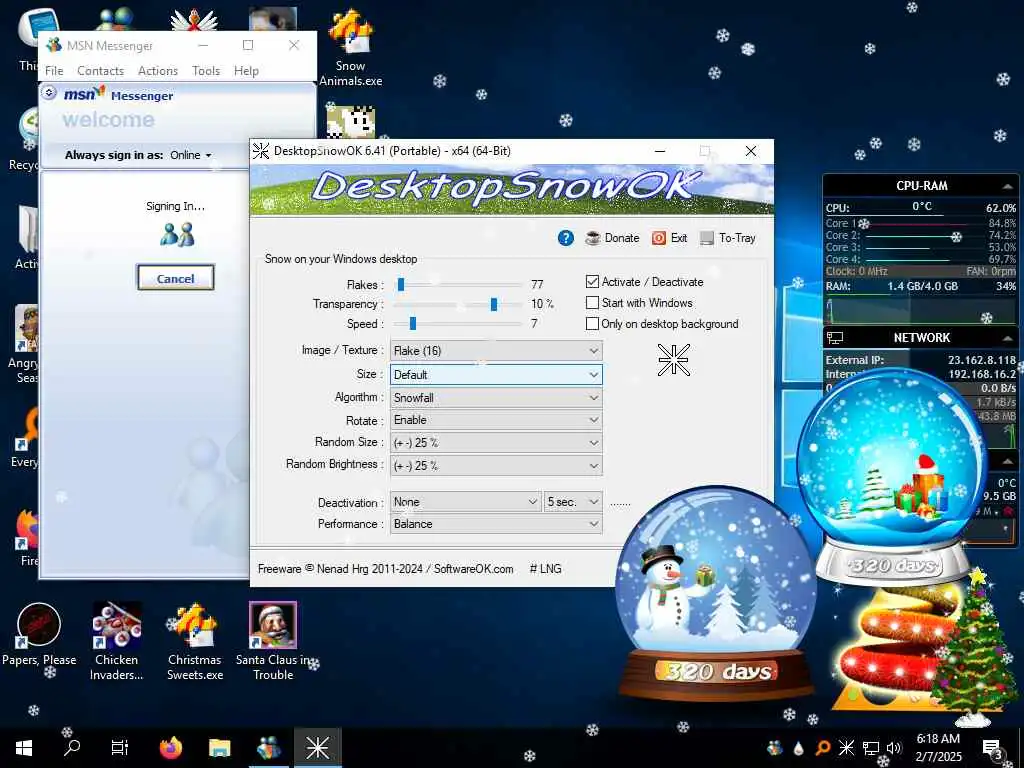
Task: Open the Deactivation dropdown showing None
Action: pos(466,502)
